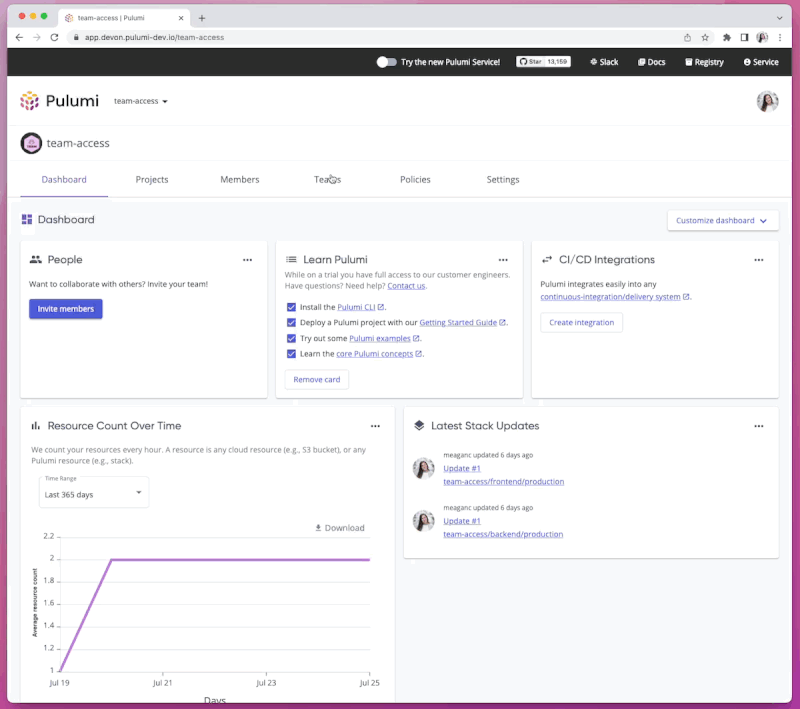Click avatar beside frontend/production update
800x709 pixels.
[423, 468]
